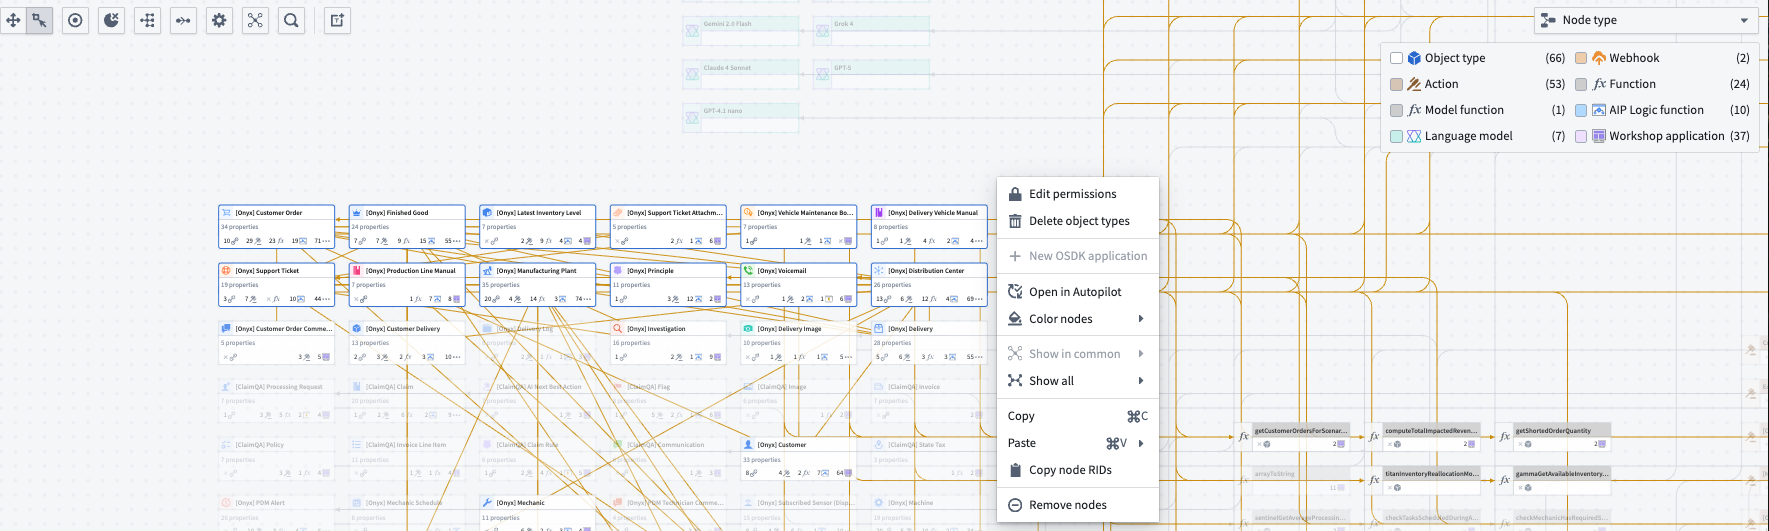
Task: Toggle the Object type checkbox
Action: tap(1397, 58)
